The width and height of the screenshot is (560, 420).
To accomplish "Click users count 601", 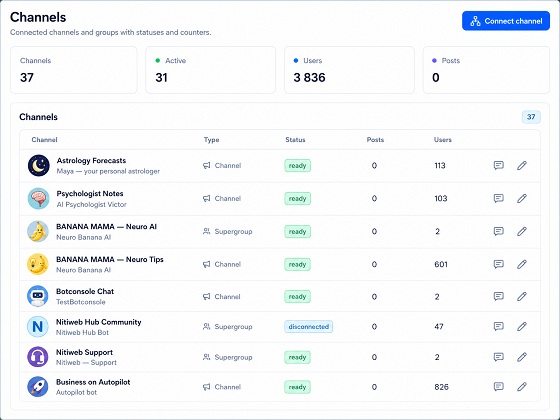I will click(x=441, y=264).
